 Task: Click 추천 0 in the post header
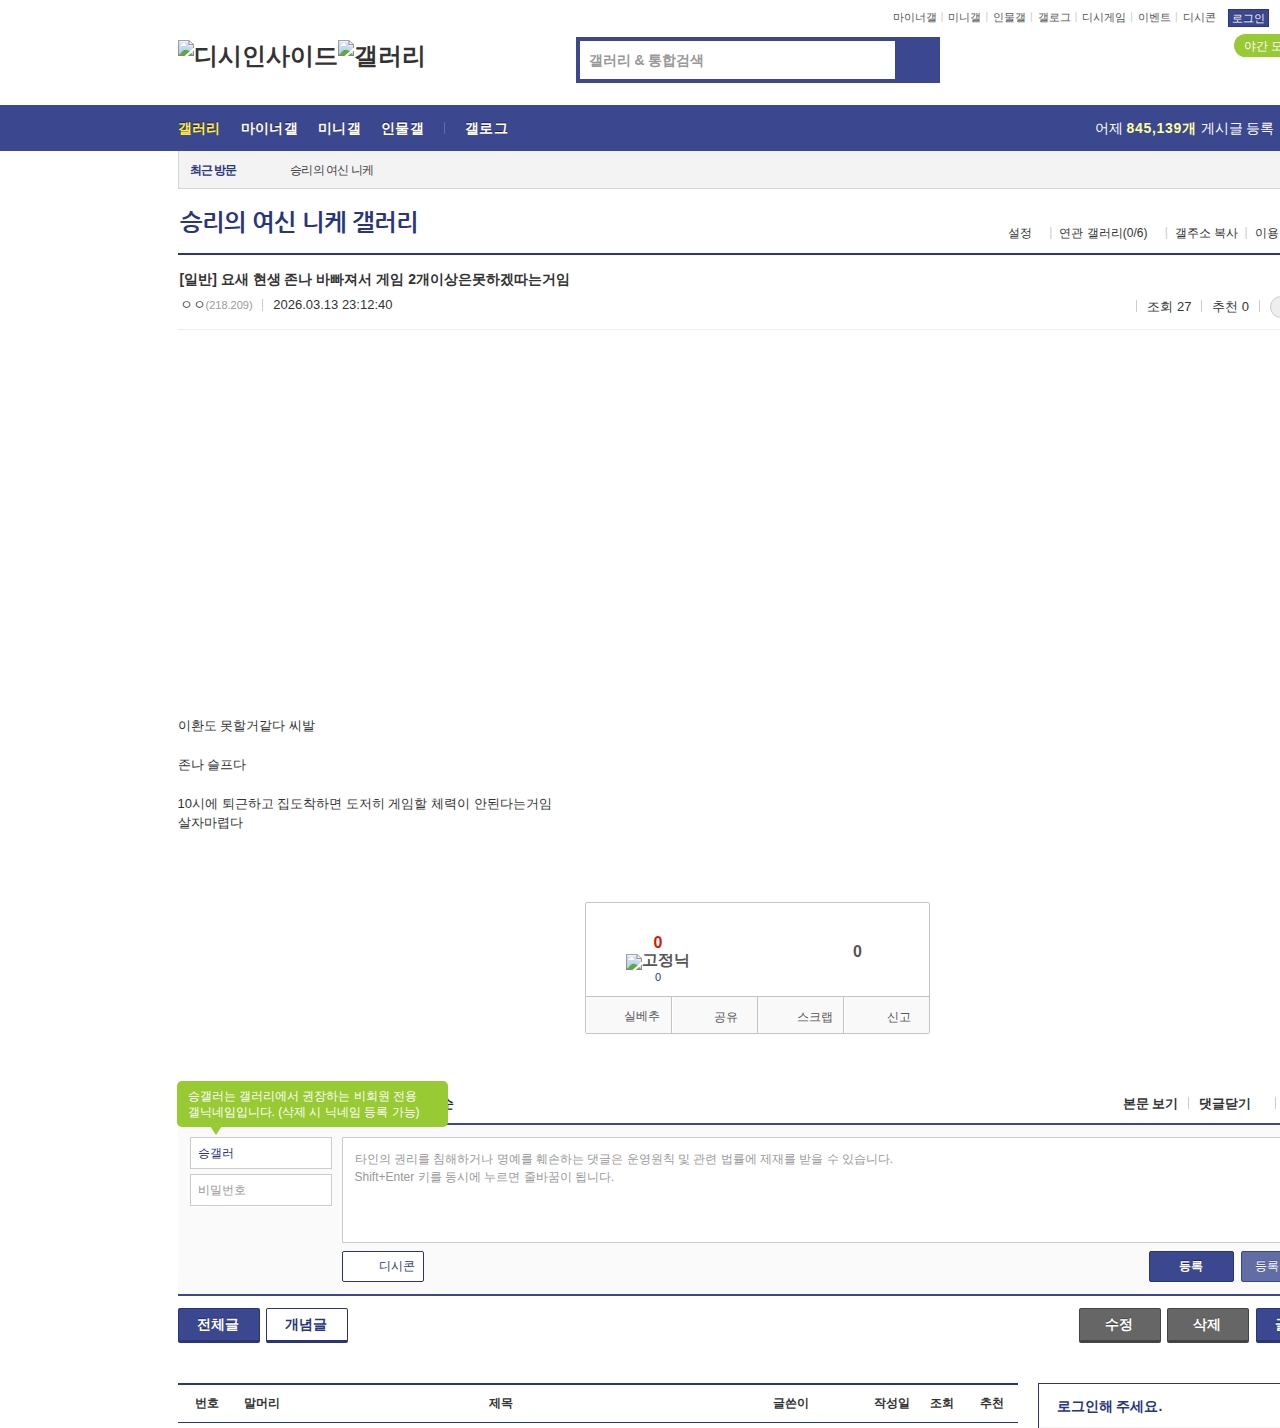(x=1230, y=306)
